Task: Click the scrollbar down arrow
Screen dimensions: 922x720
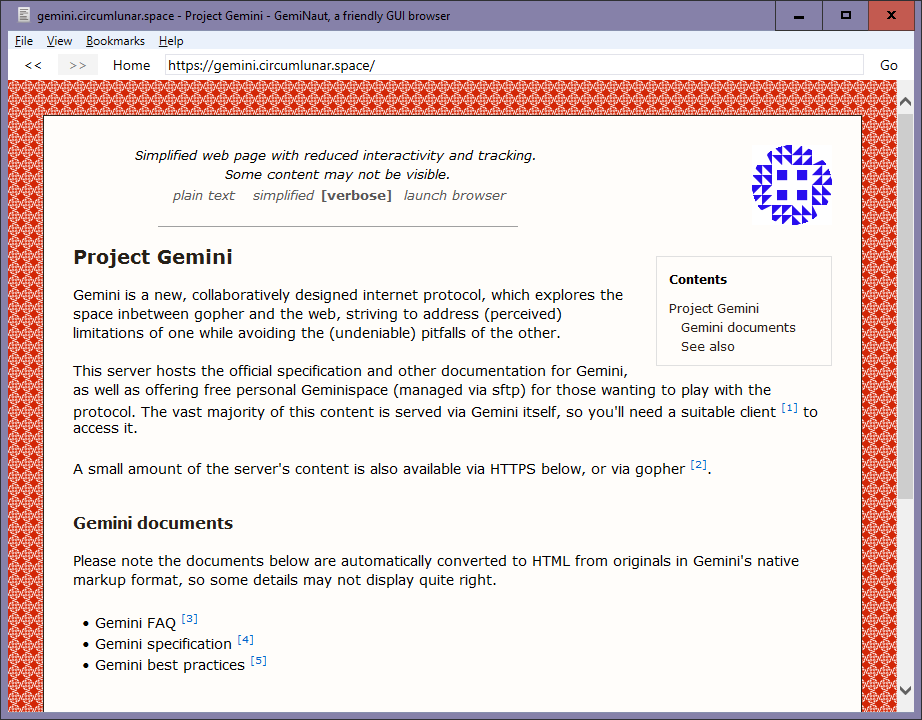Action: point(905,690)
